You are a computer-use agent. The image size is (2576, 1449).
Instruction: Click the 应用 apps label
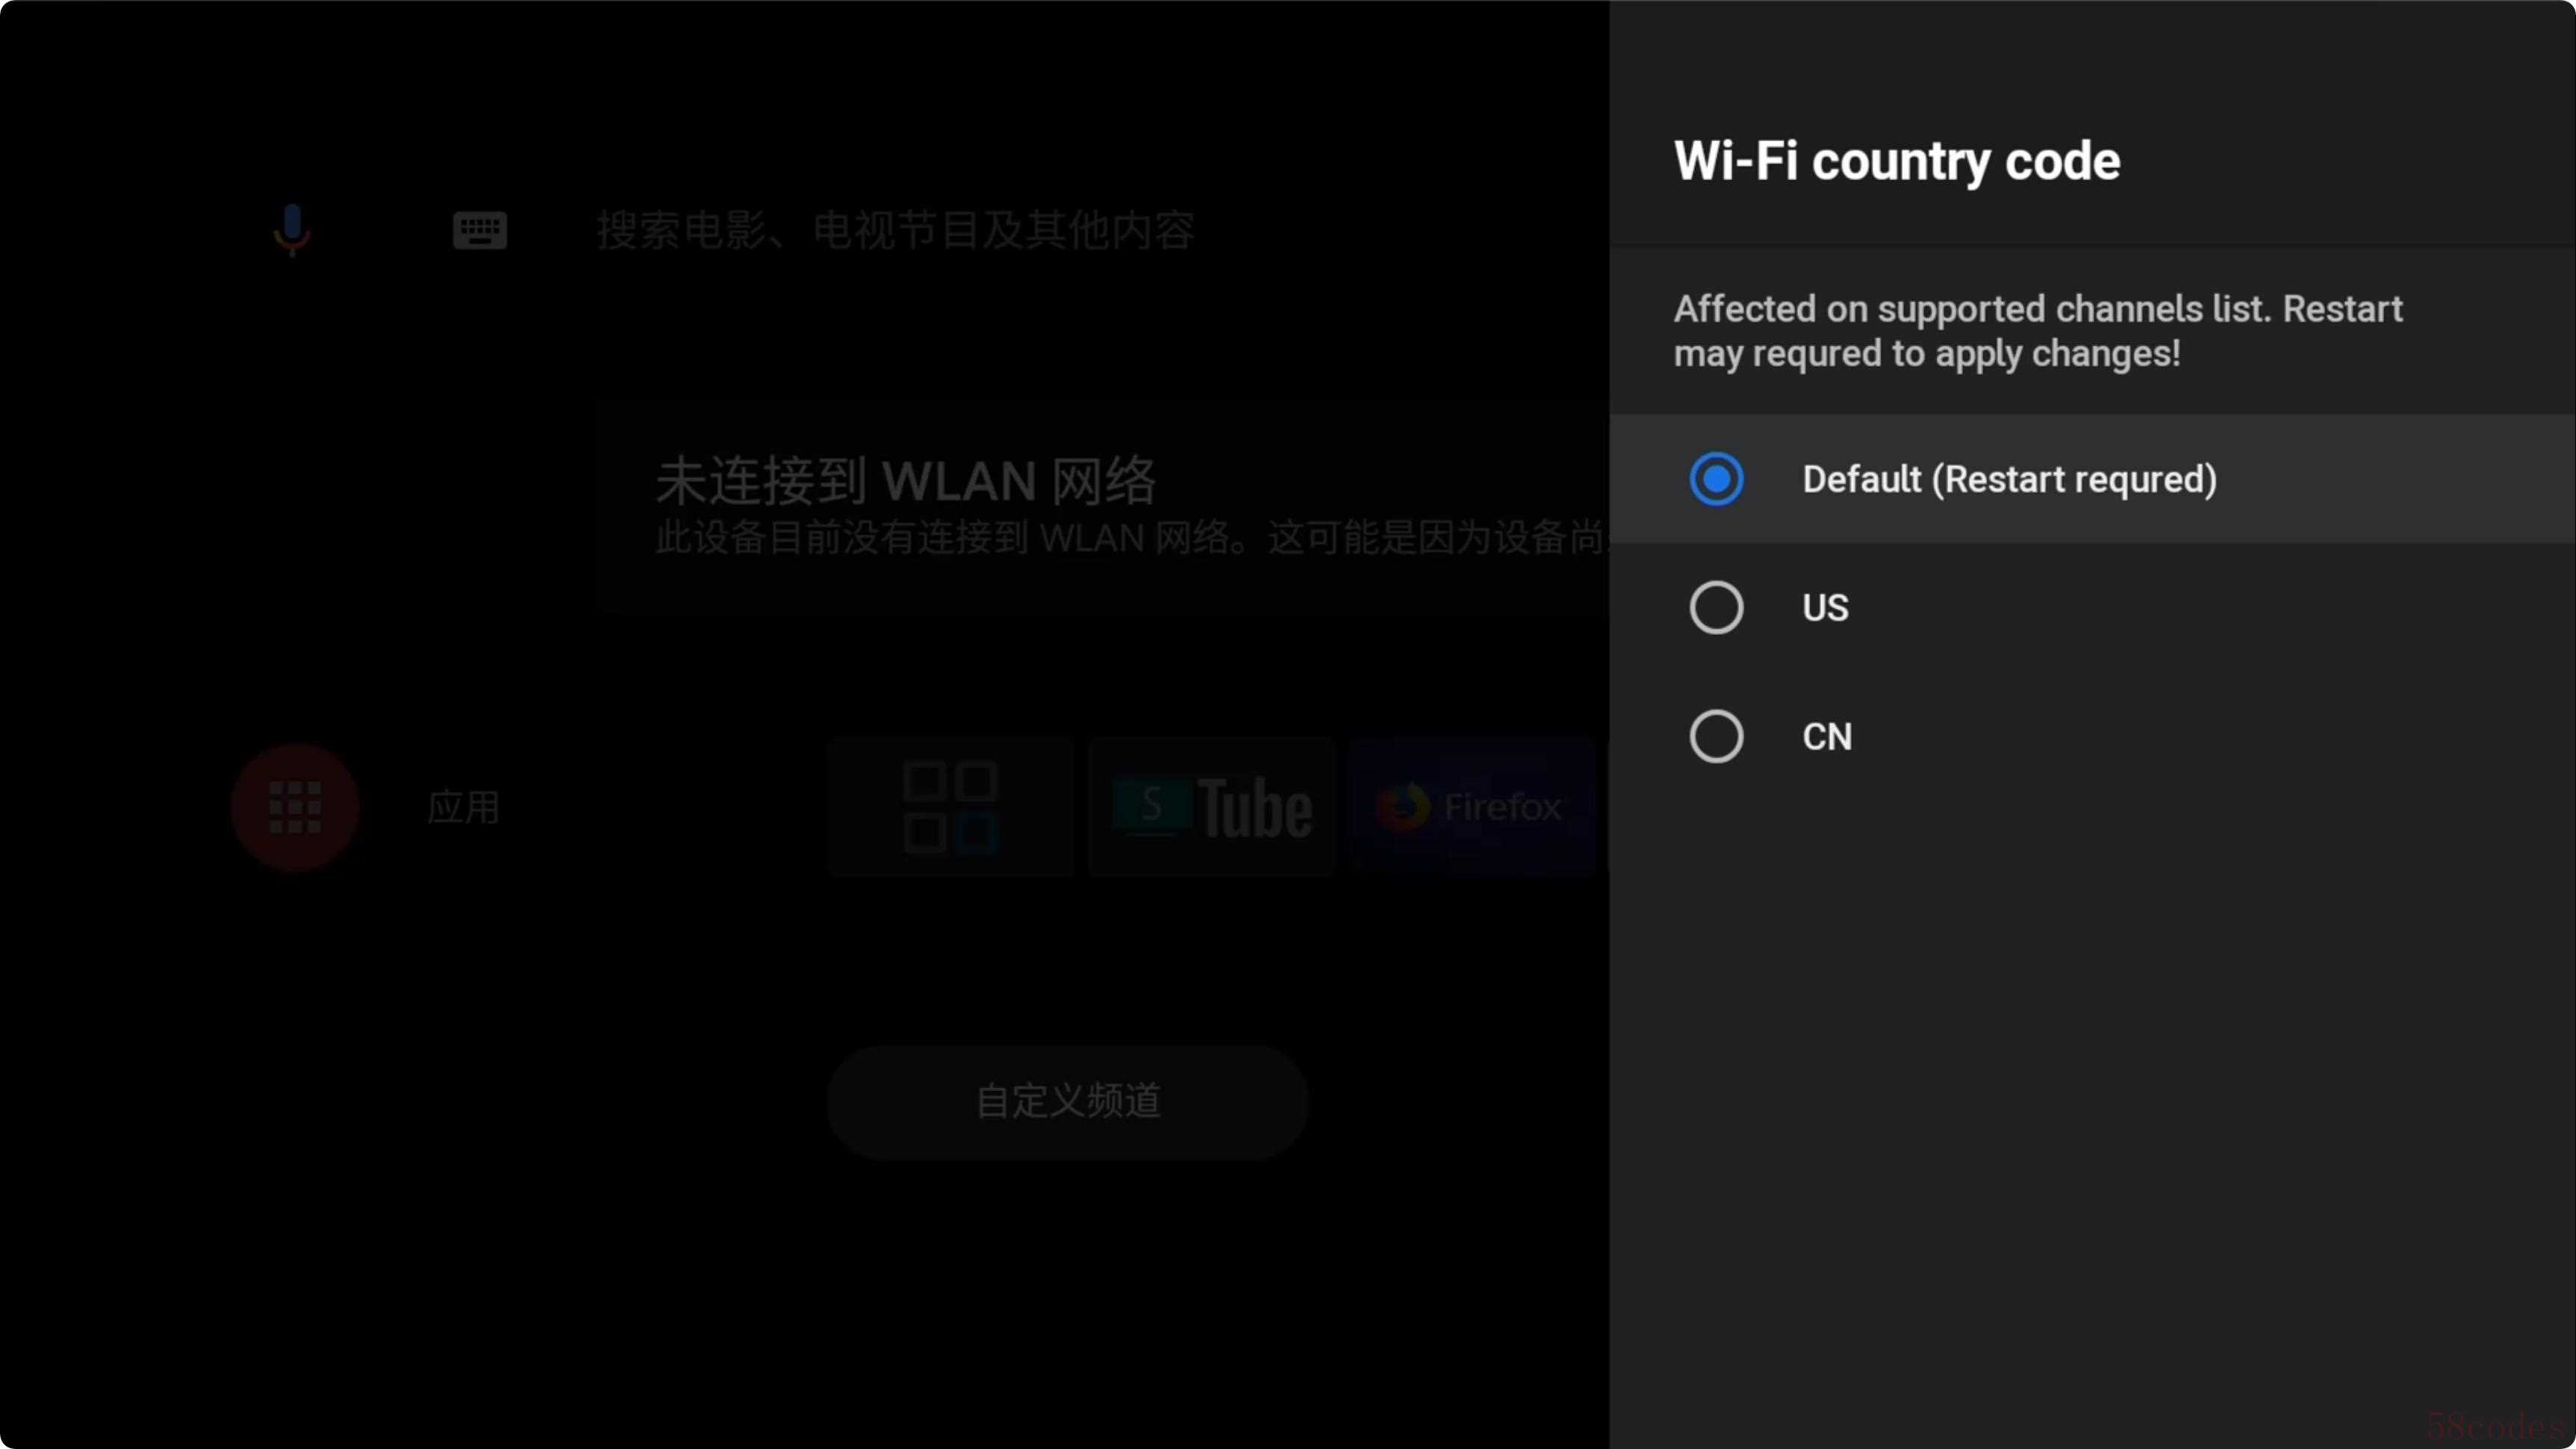(463, 808)
